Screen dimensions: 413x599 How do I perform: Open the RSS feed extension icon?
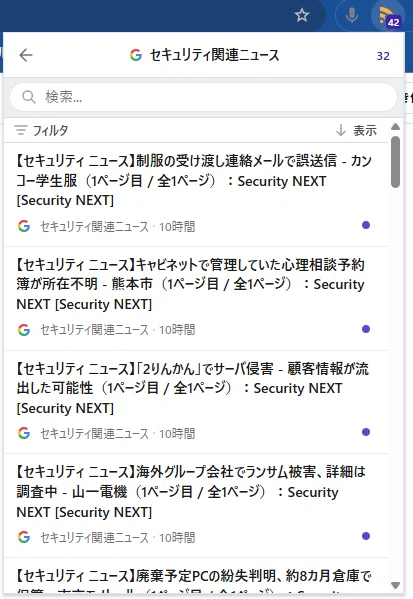[388, 17]
